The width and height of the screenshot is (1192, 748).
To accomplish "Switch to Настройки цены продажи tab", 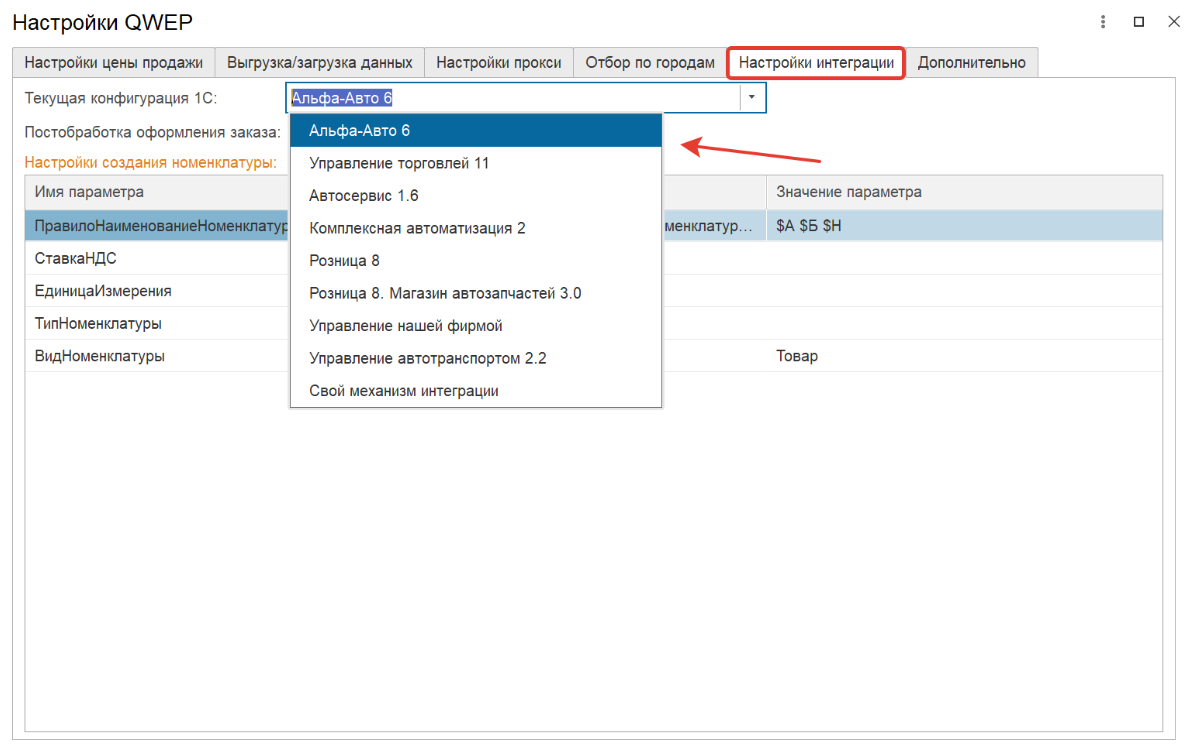I will 113,62.
